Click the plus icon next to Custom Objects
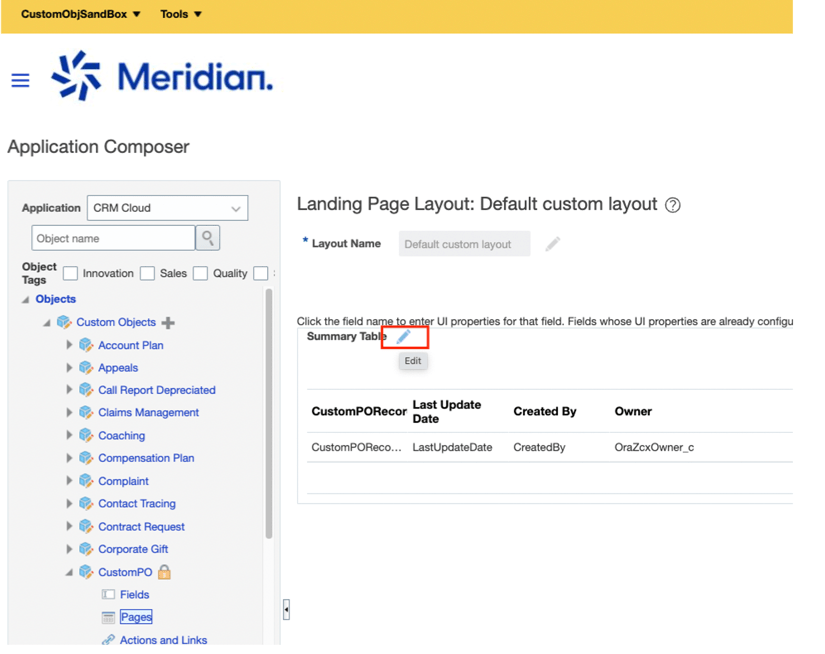This screenshot has height=654, width=825. 168,323
